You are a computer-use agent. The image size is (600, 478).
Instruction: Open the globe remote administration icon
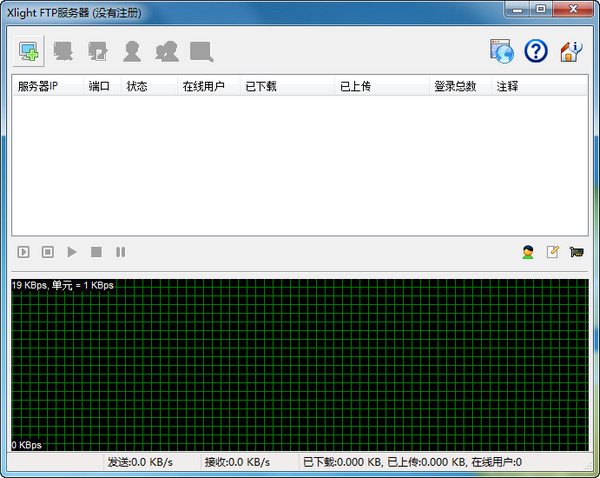502,51
